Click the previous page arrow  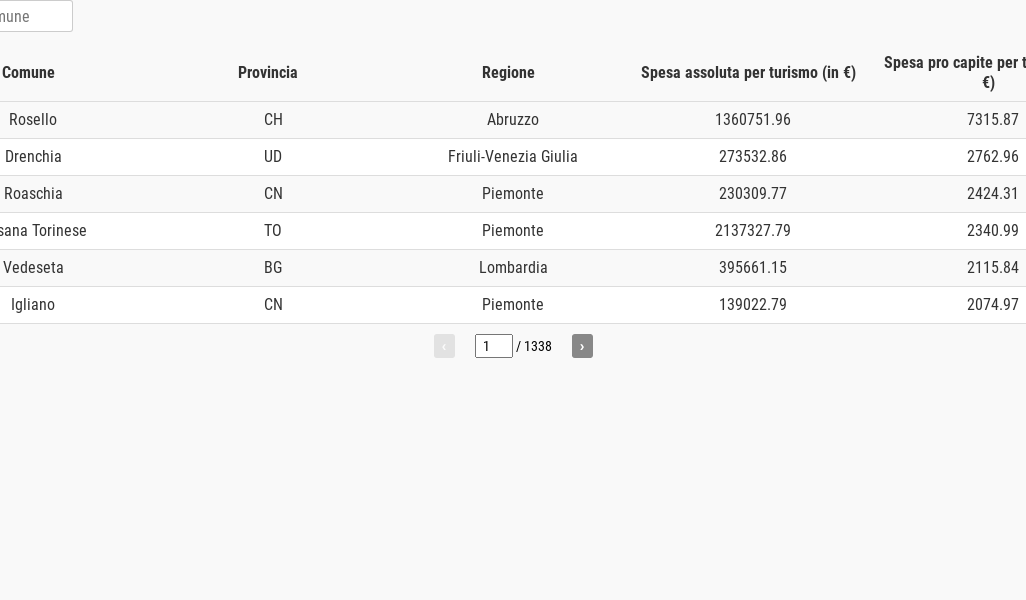point(444,346)
